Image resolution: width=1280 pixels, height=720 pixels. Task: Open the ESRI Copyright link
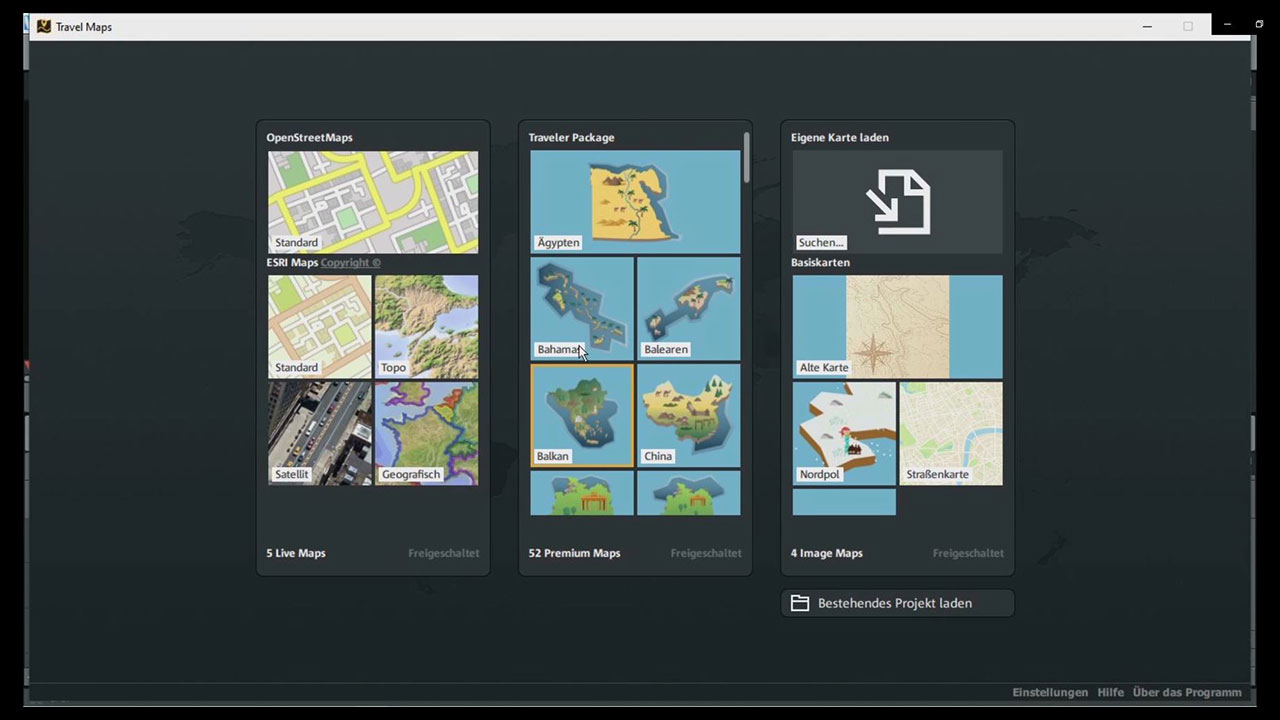click(350, 263)
